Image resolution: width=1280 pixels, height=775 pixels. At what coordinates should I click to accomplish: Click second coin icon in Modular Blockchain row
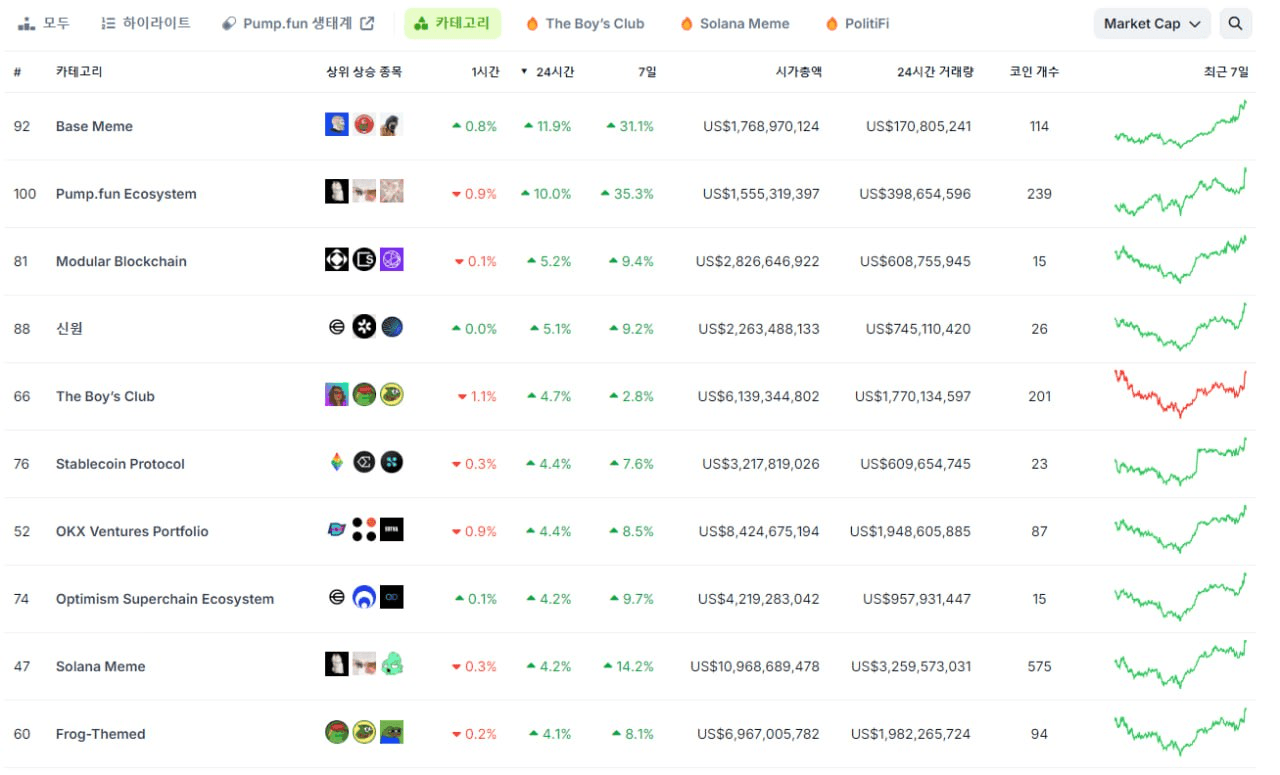(x=364, y=260)
